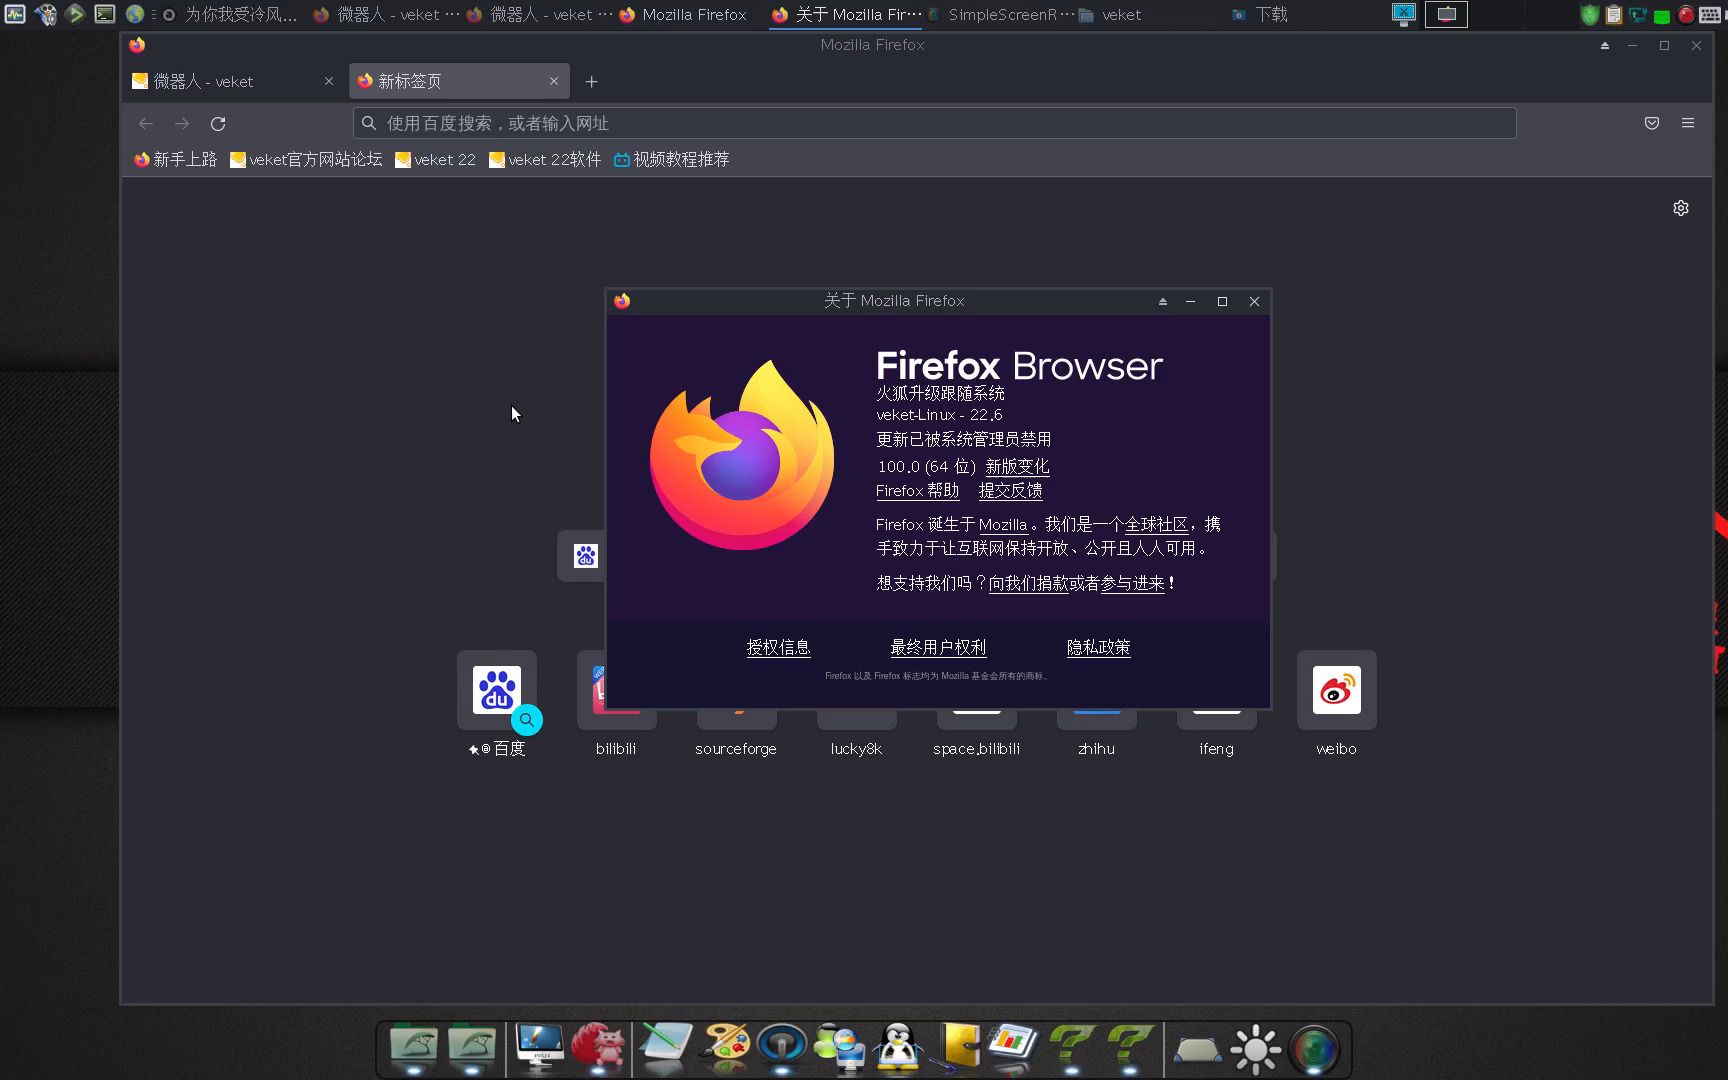The image size is (1728, 1080).
Task: Click the 提交反馈 link
Action: (x=1010, y=490)
